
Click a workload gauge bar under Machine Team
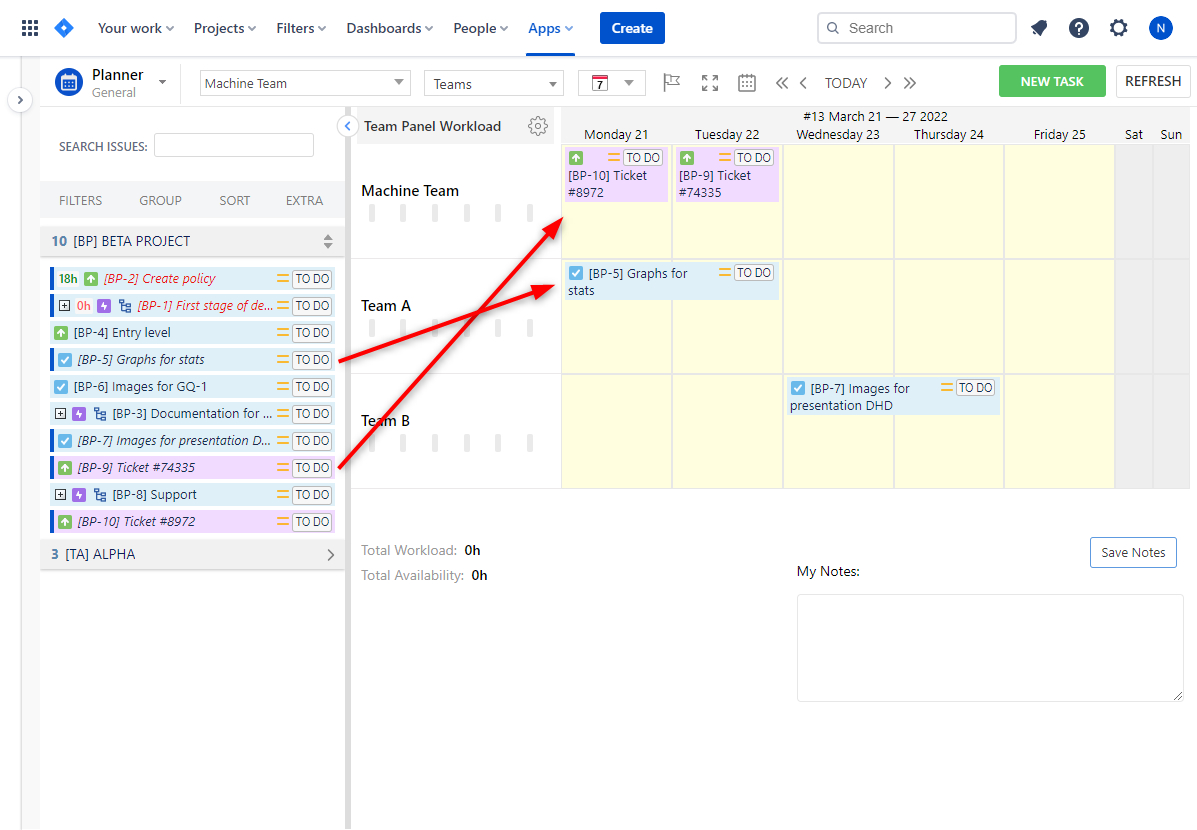click(x=372, y=212)
